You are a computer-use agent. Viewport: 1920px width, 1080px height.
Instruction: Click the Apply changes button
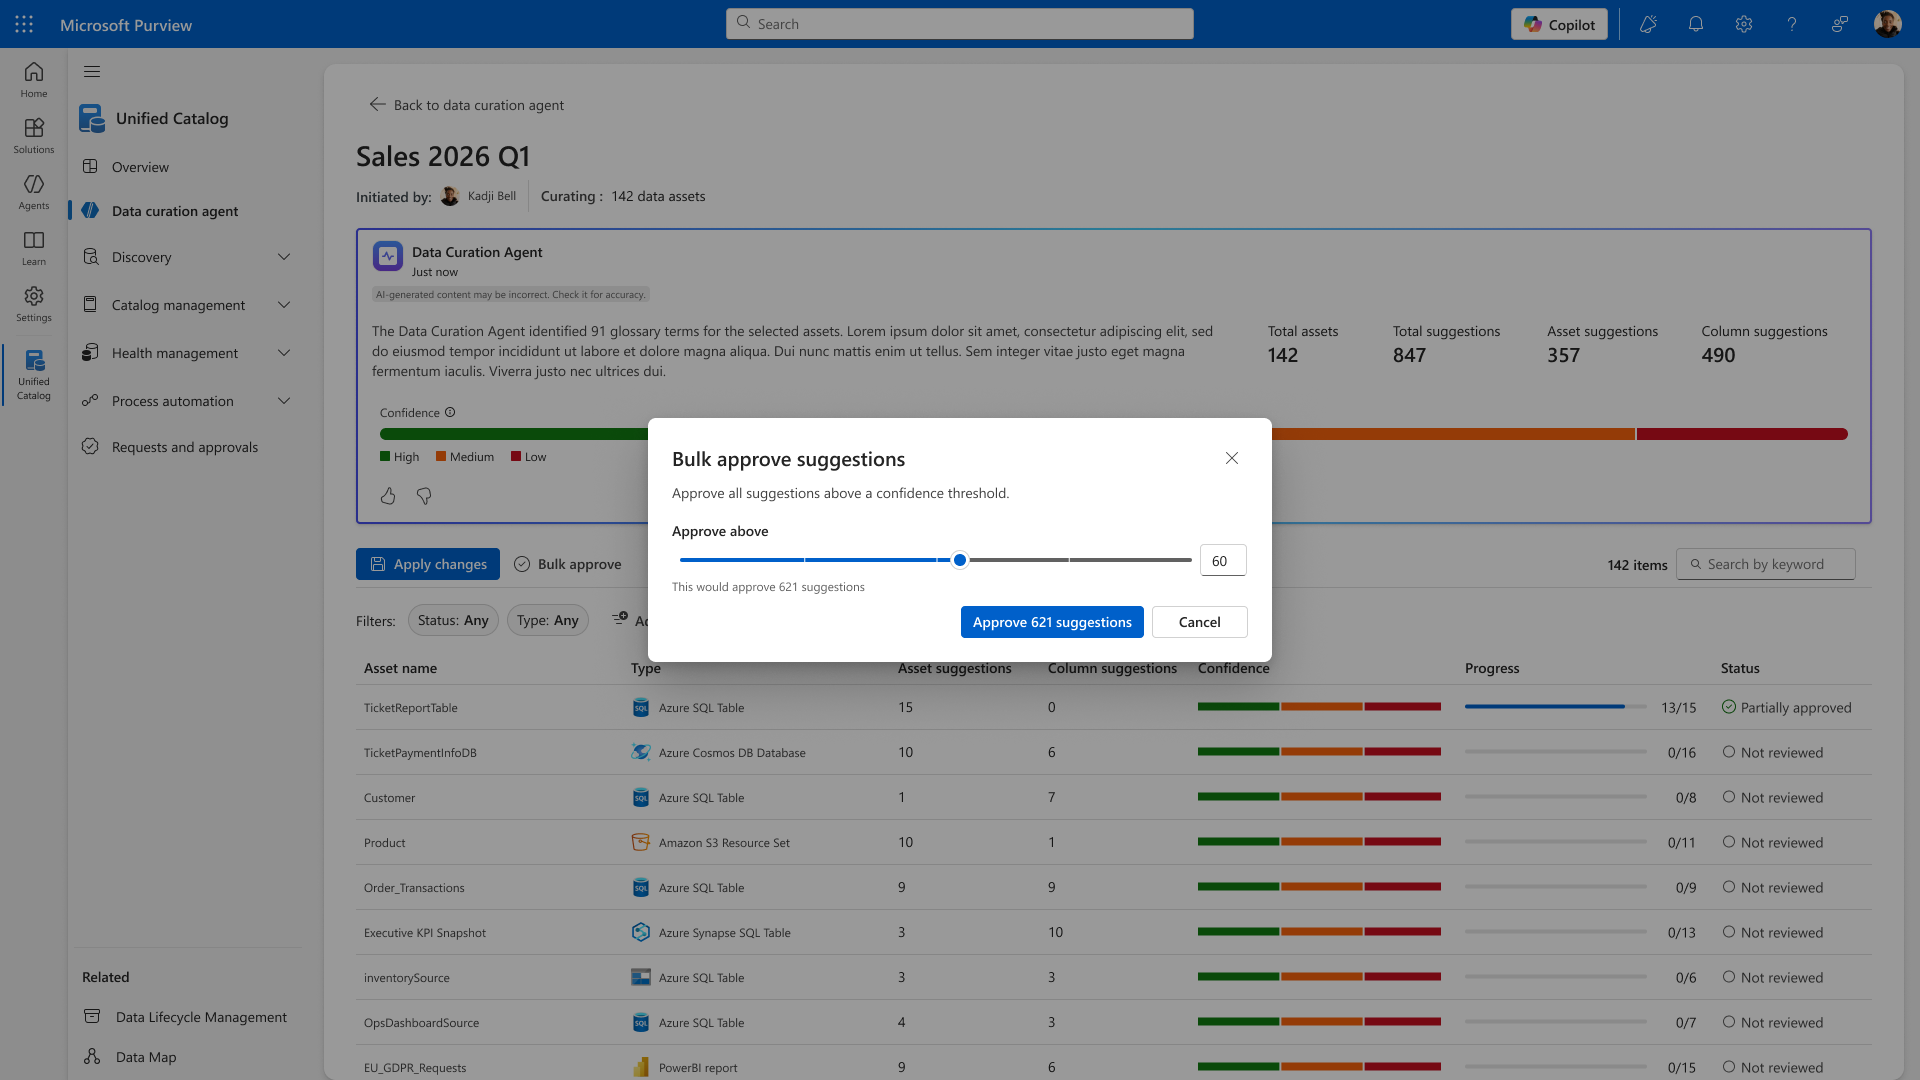point(428,564)
